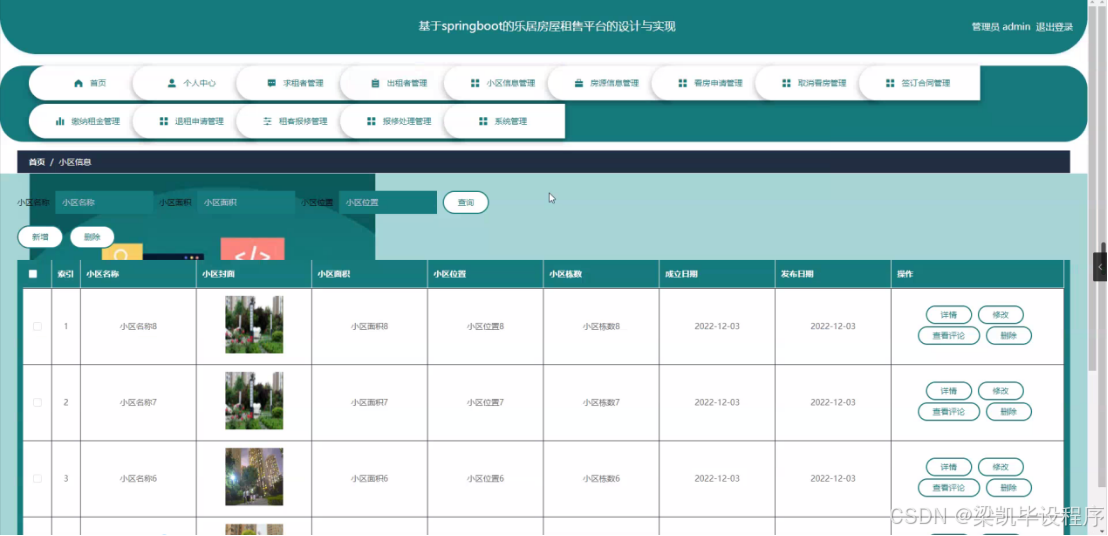Click 删除 in the 小区名称8 row
Screen dimensions: 1108x536
coord(1008,336)
